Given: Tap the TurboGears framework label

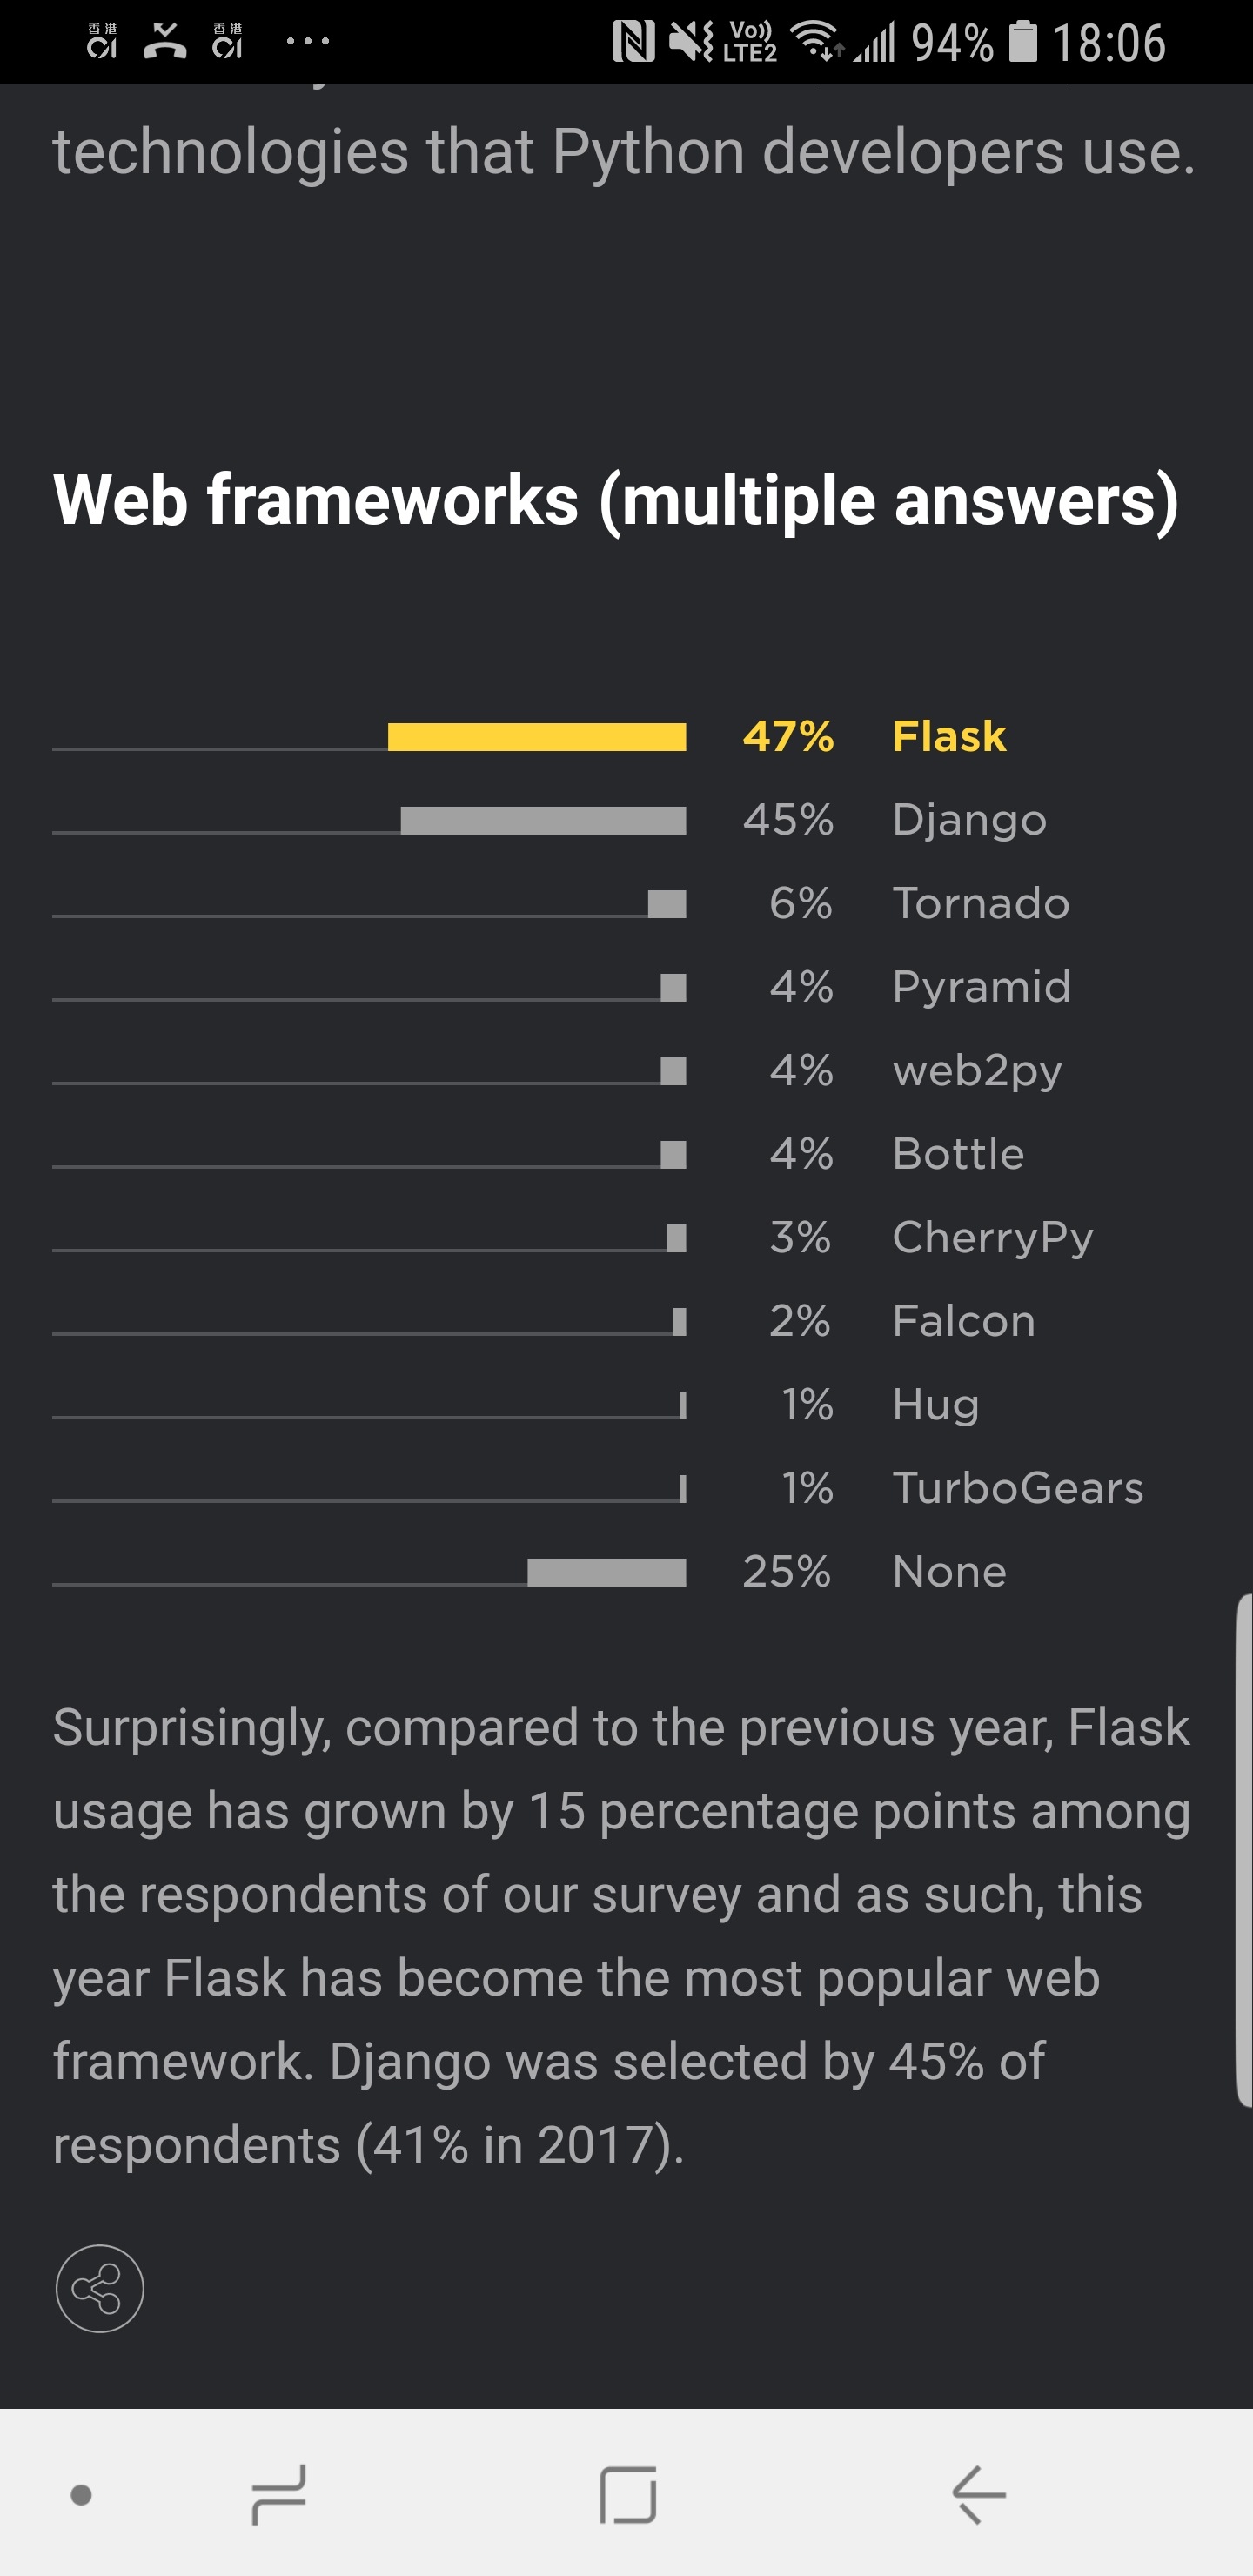Looking at the screenshot, I should pos(1018,1488).
